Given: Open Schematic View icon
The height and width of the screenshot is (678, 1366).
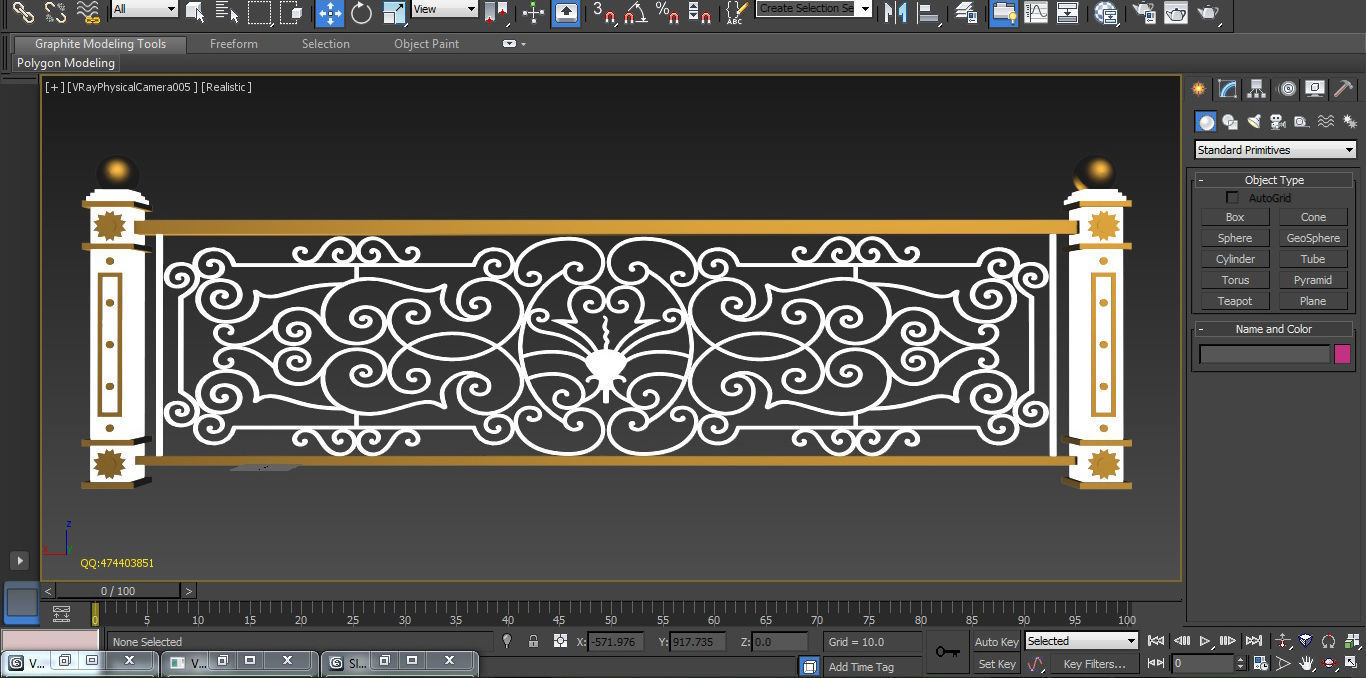Looking at the screenshot, I should point(1068,12).
